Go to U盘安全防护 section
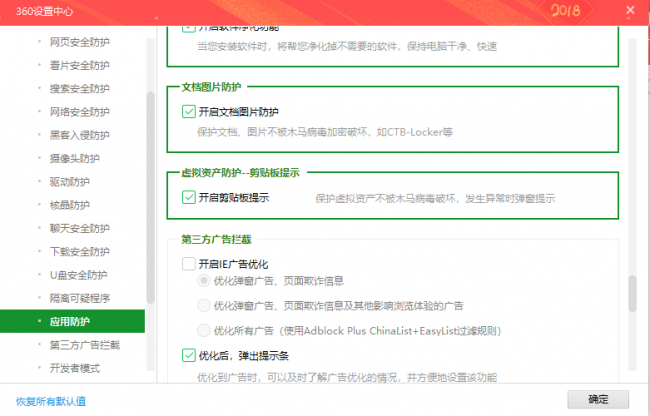Screen dimensions: 650x416 click(79, 275)
